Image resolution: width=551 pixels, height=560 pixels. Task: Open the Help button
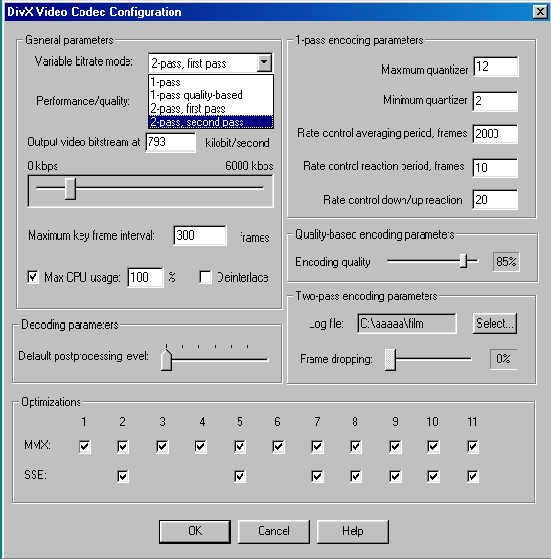(353, 531)
